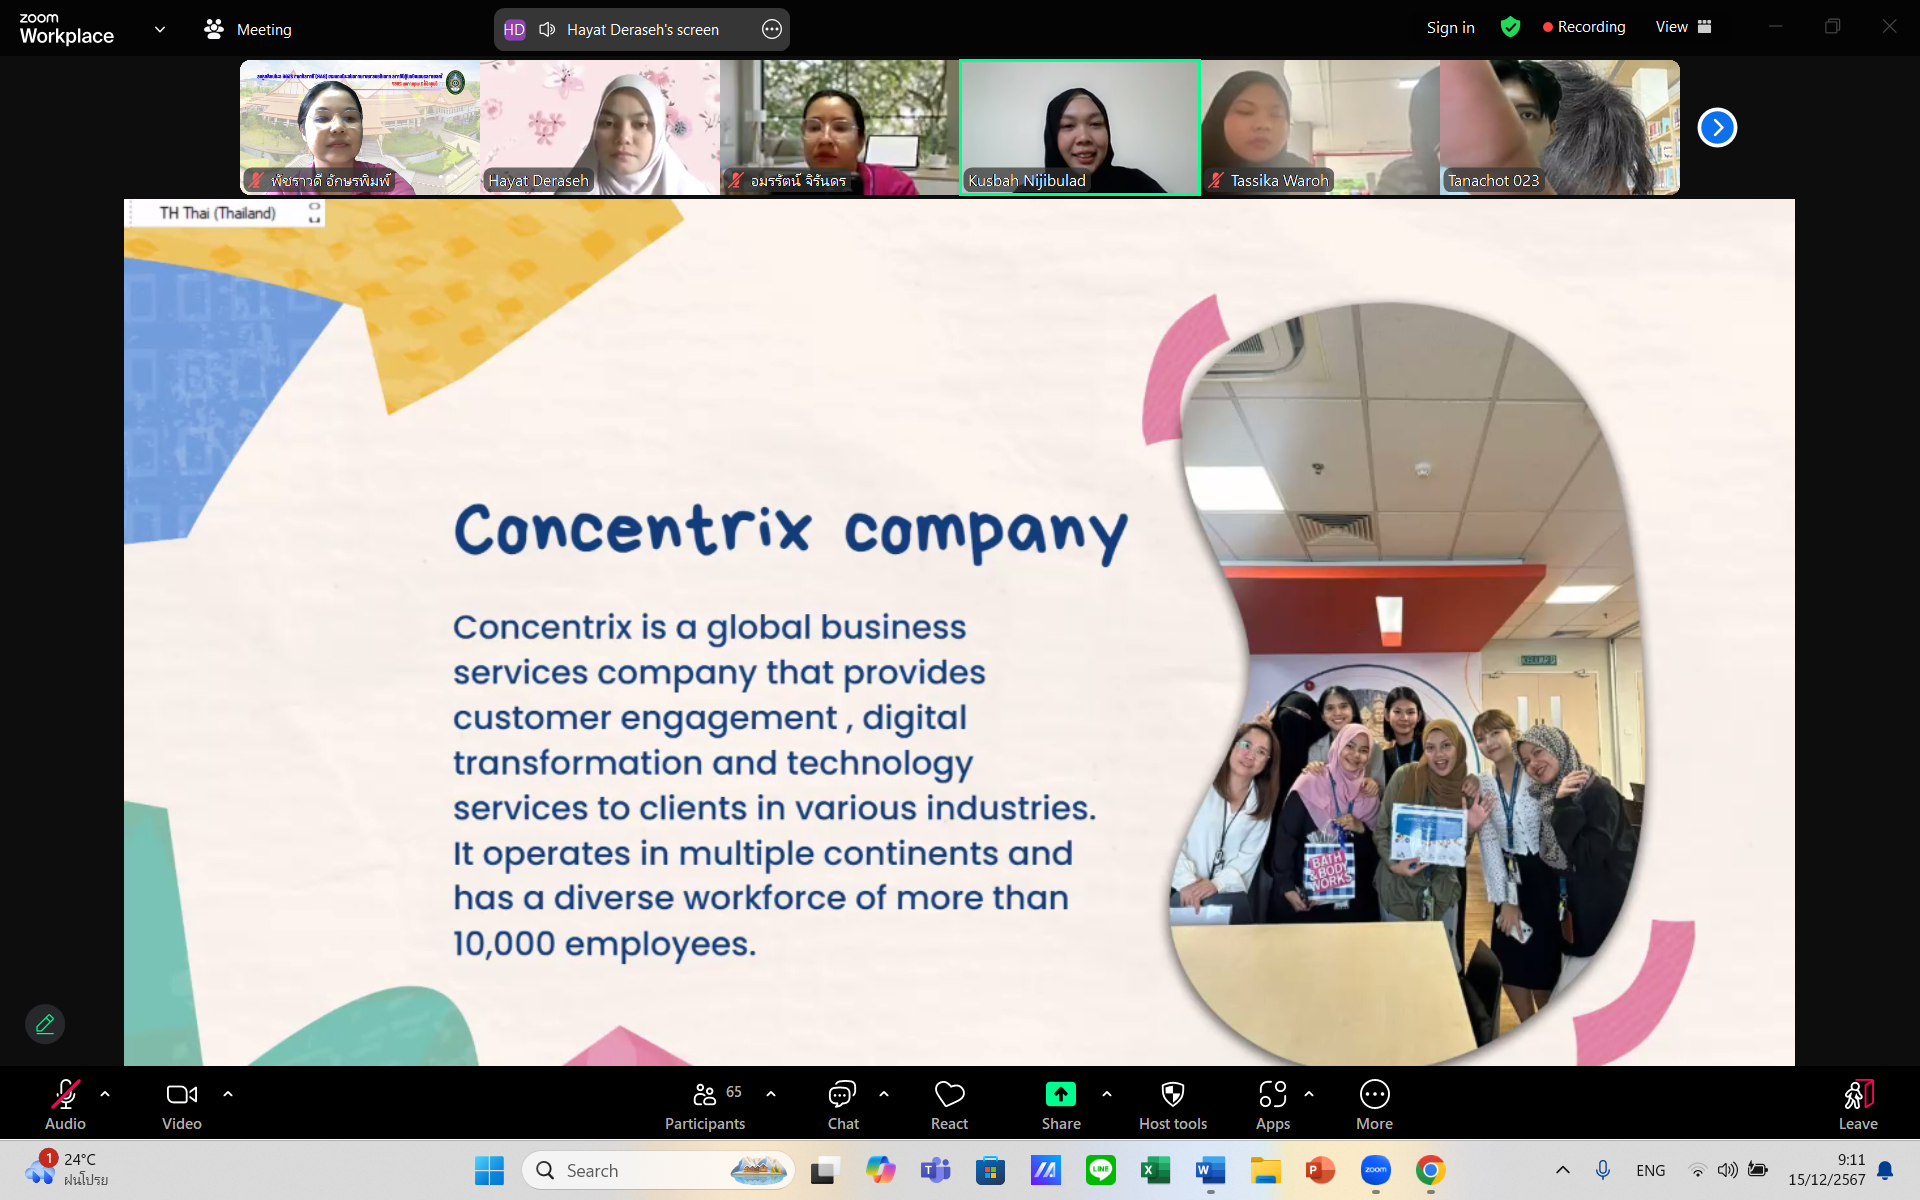
Task: Click green encryption shield icon
Action: click(x=1510, y=27)
